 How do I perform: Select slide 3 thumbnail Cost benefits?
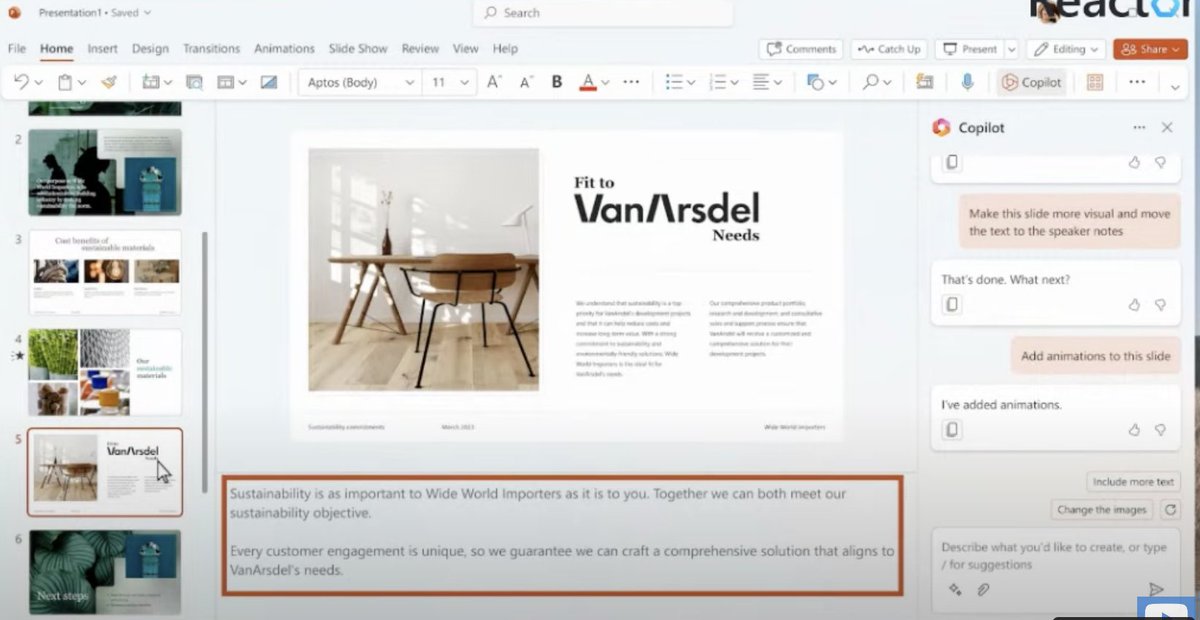point(105,271)
